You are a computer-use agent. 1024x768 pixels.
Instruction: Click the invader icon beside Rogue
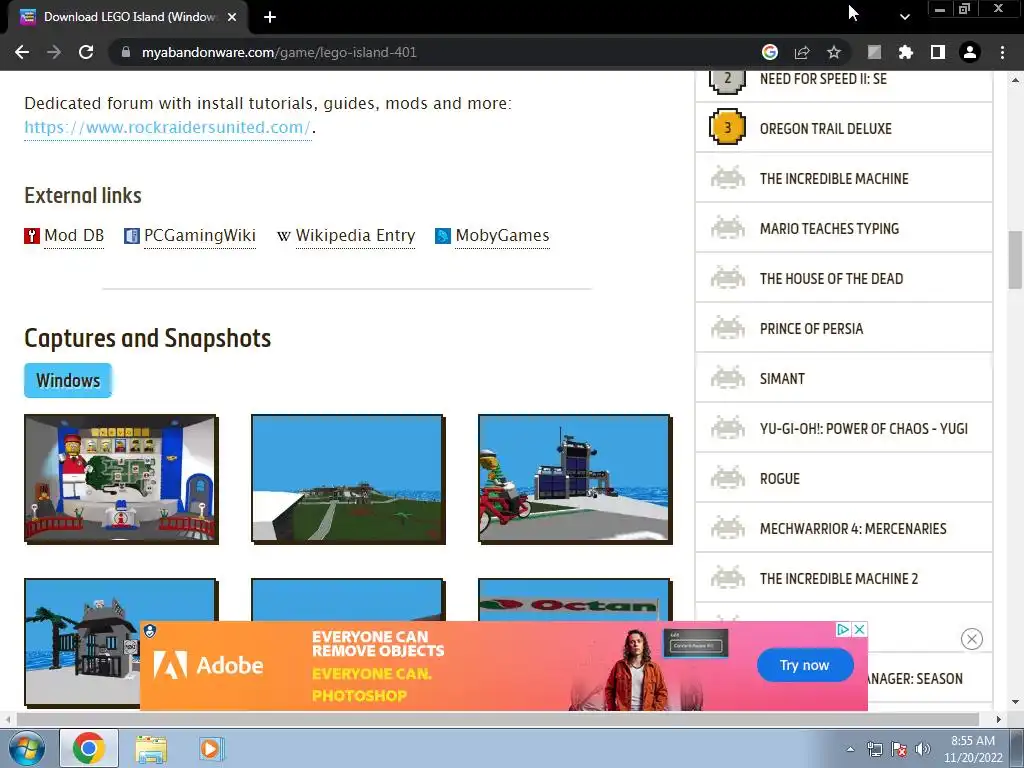[728, 478]
